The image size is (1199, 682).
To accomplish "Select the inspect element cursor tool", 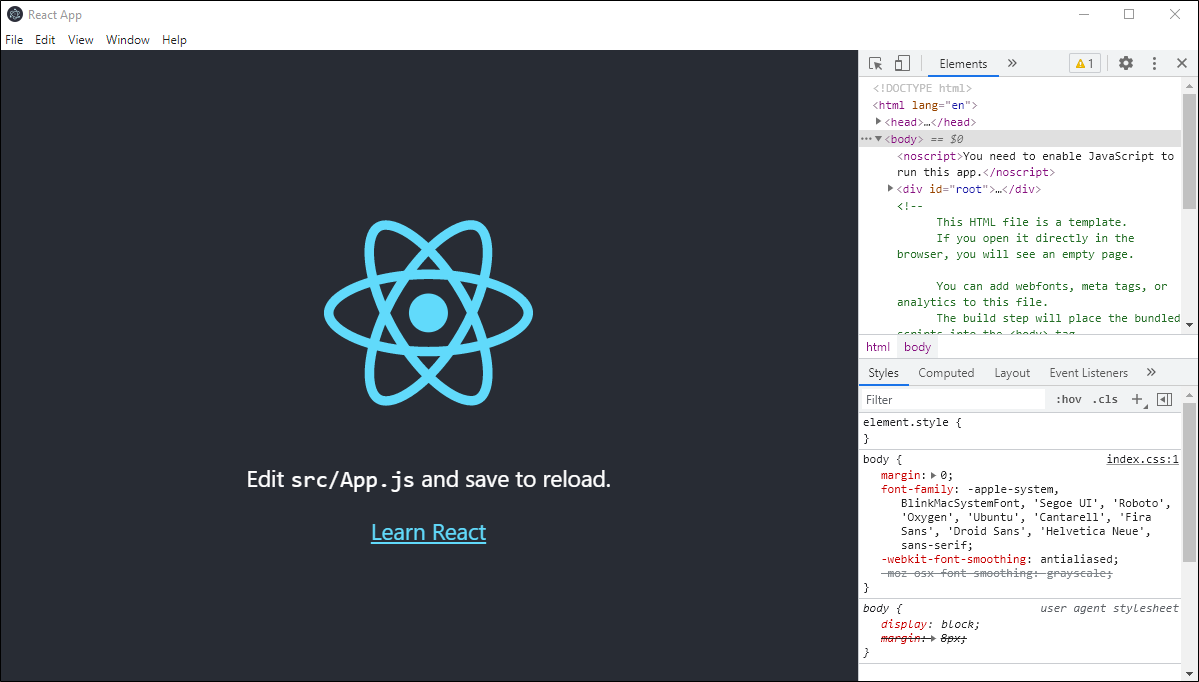I will tap(874, 62).
